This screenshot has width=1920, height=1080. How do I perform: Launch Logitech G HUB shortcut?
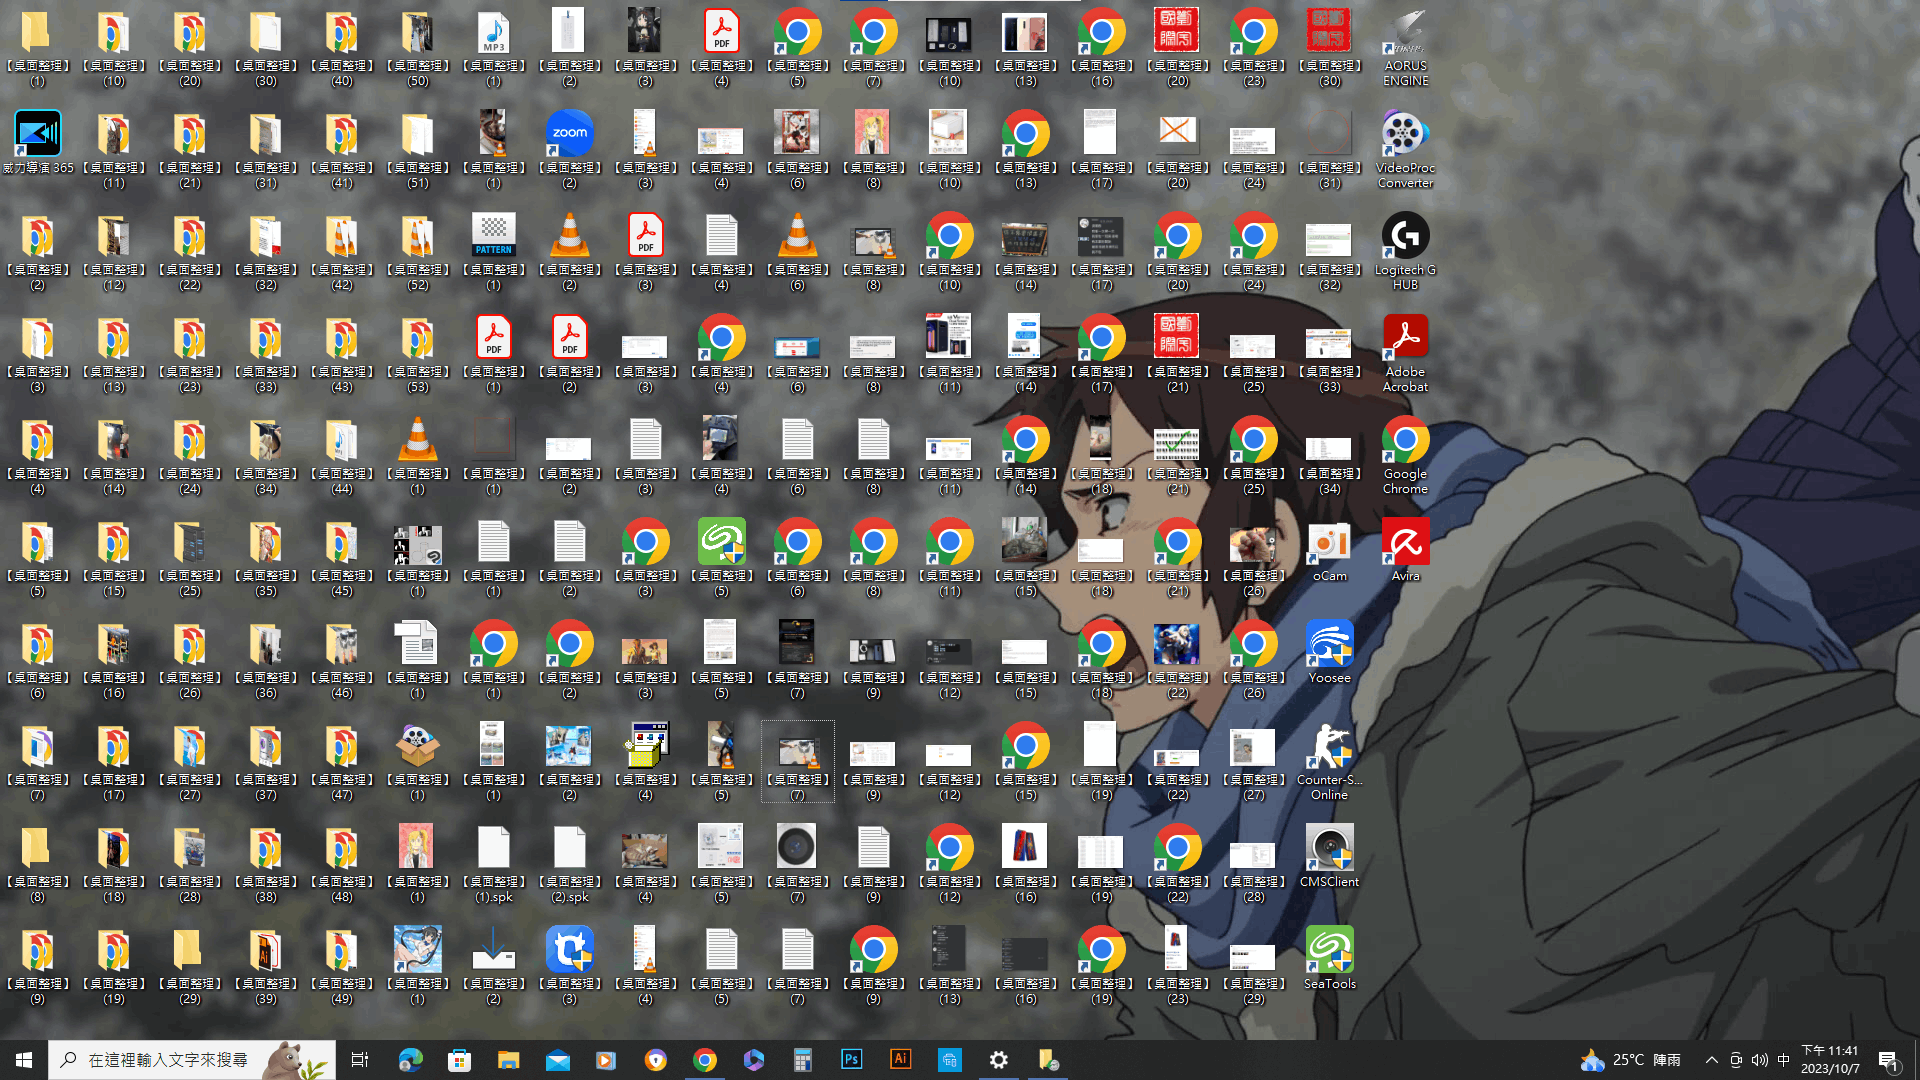point(1405,237)
